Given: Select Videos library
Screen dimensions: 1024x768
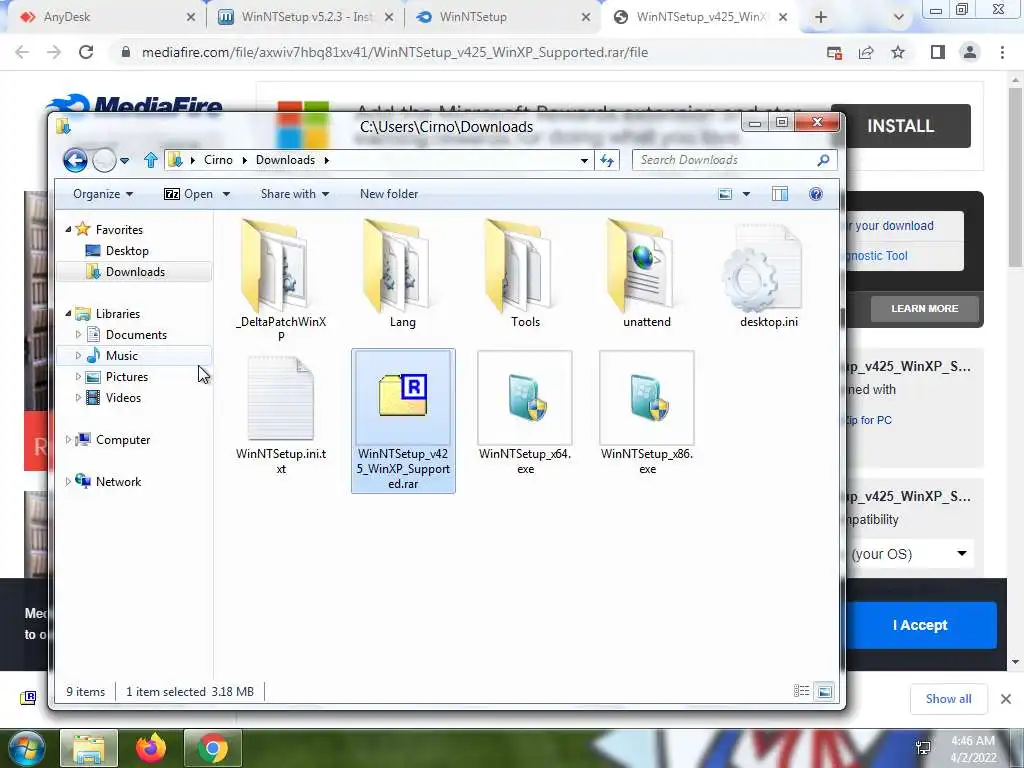Looking at the screenshot, I should [123, 398].
